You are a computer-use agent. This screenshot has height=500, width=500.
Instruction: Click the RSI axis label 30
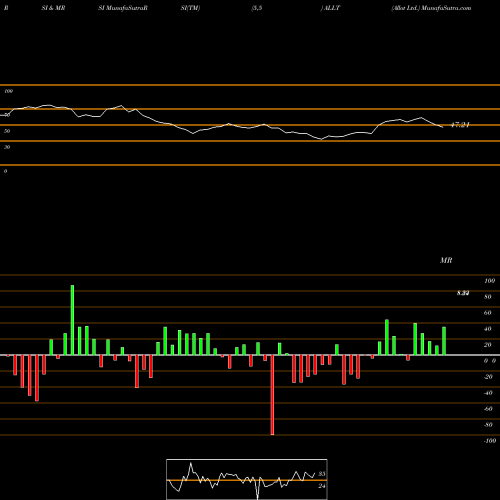click(7, 147)
